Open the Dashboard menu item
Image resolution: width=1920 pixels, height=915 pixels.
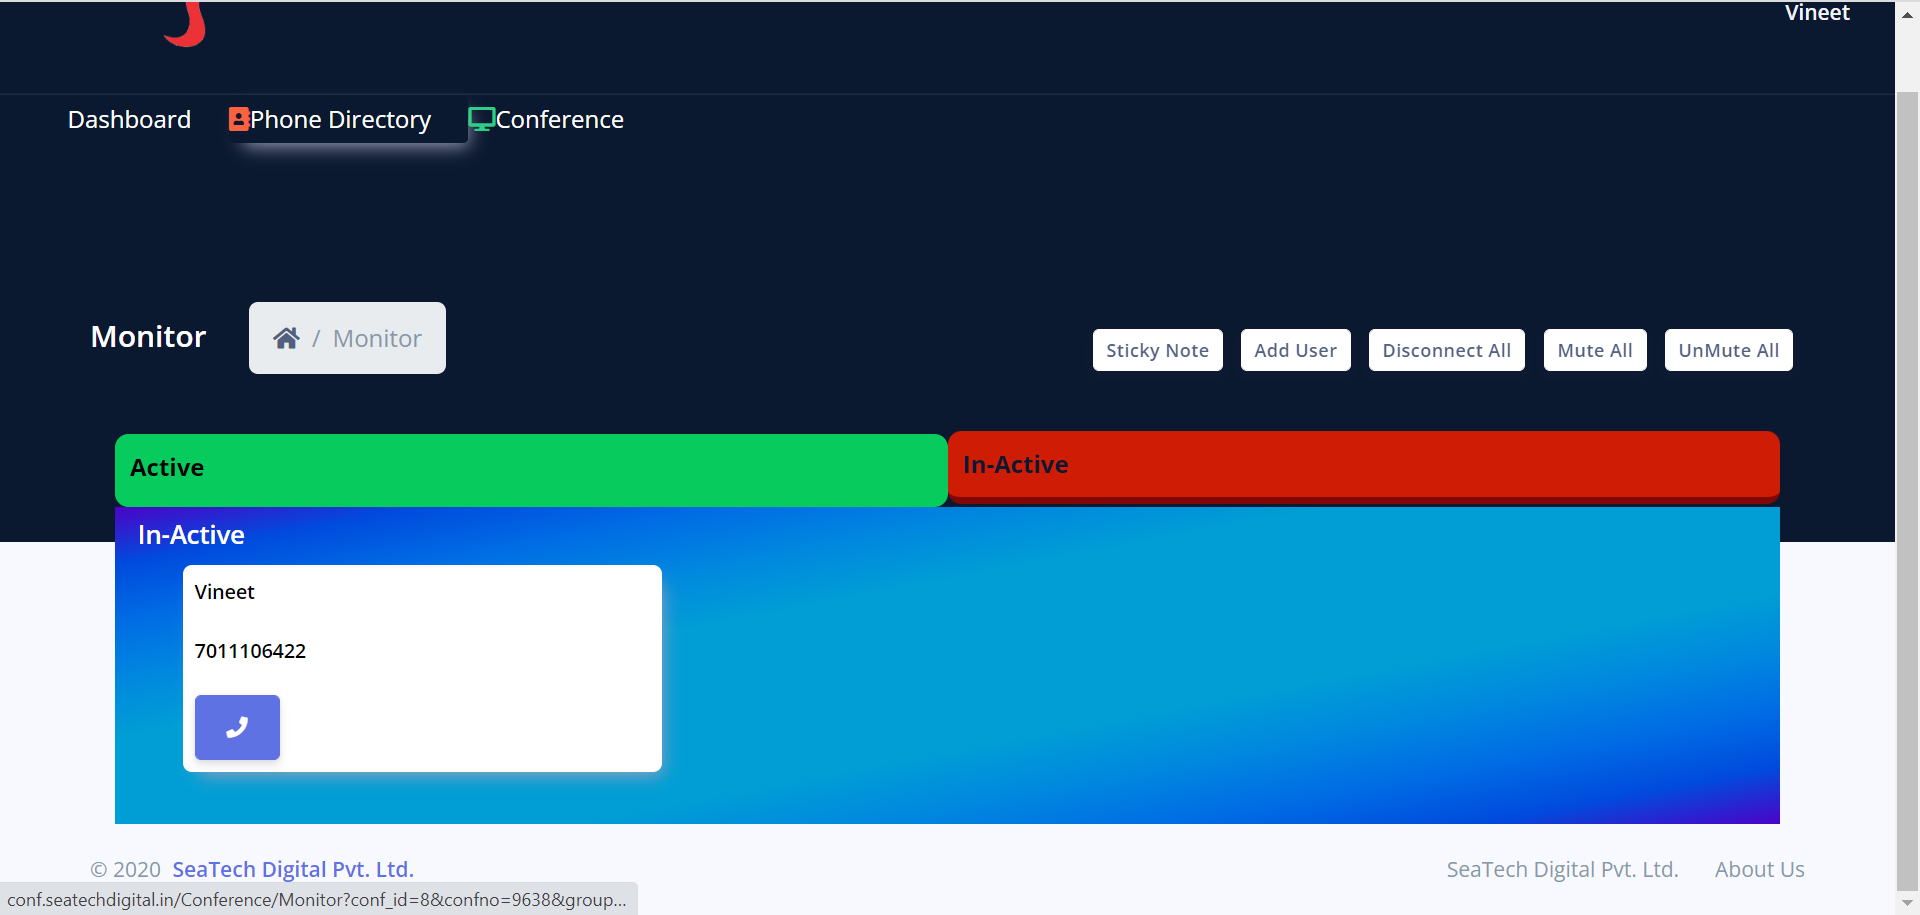pyautogui.click(x=129, y=120)
